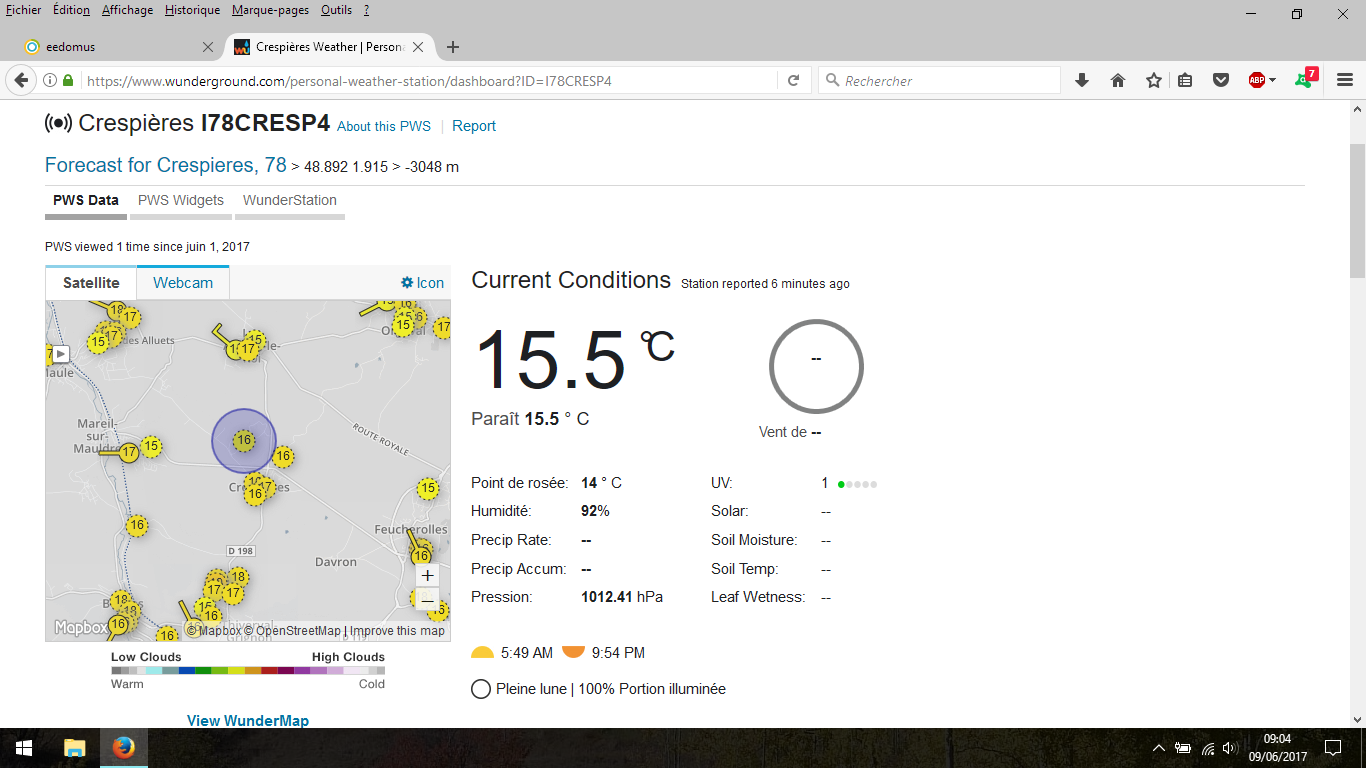The width and height of the screenshot is (1366, 768).
Task: Click the map play arrow button
Action: (x=60, y=353)
